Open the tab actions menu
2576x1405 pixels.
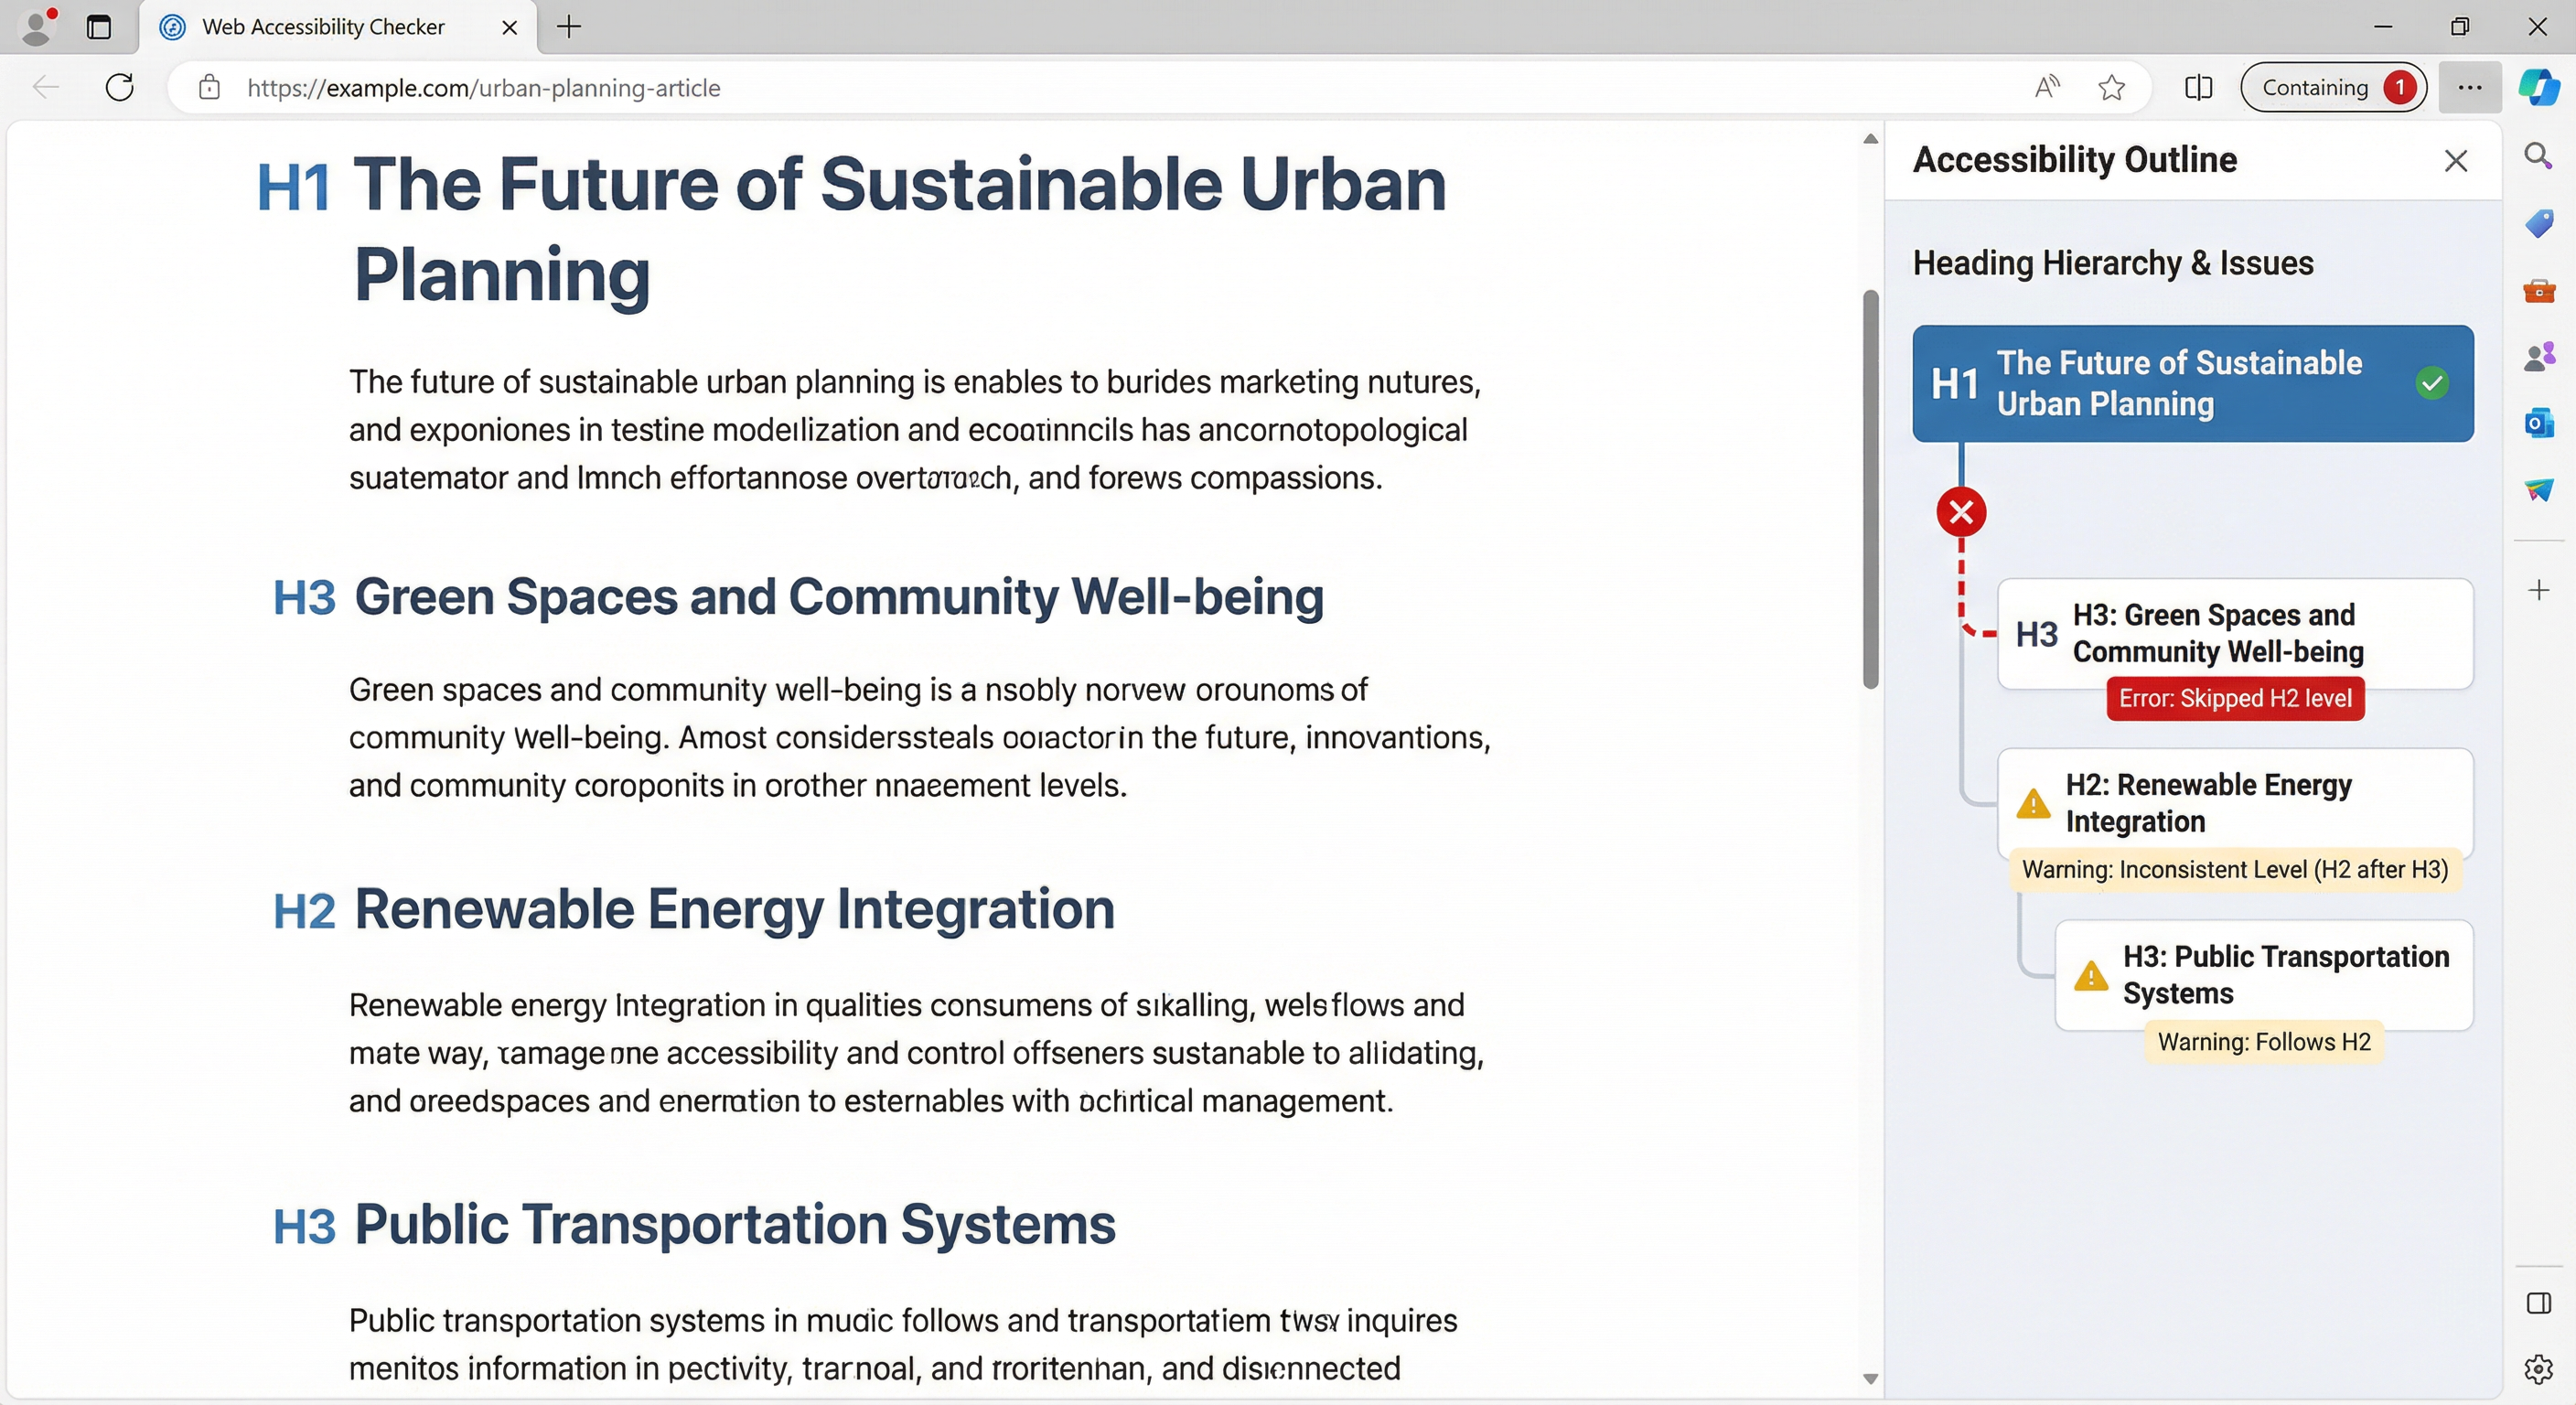click(x=99, y=27)
